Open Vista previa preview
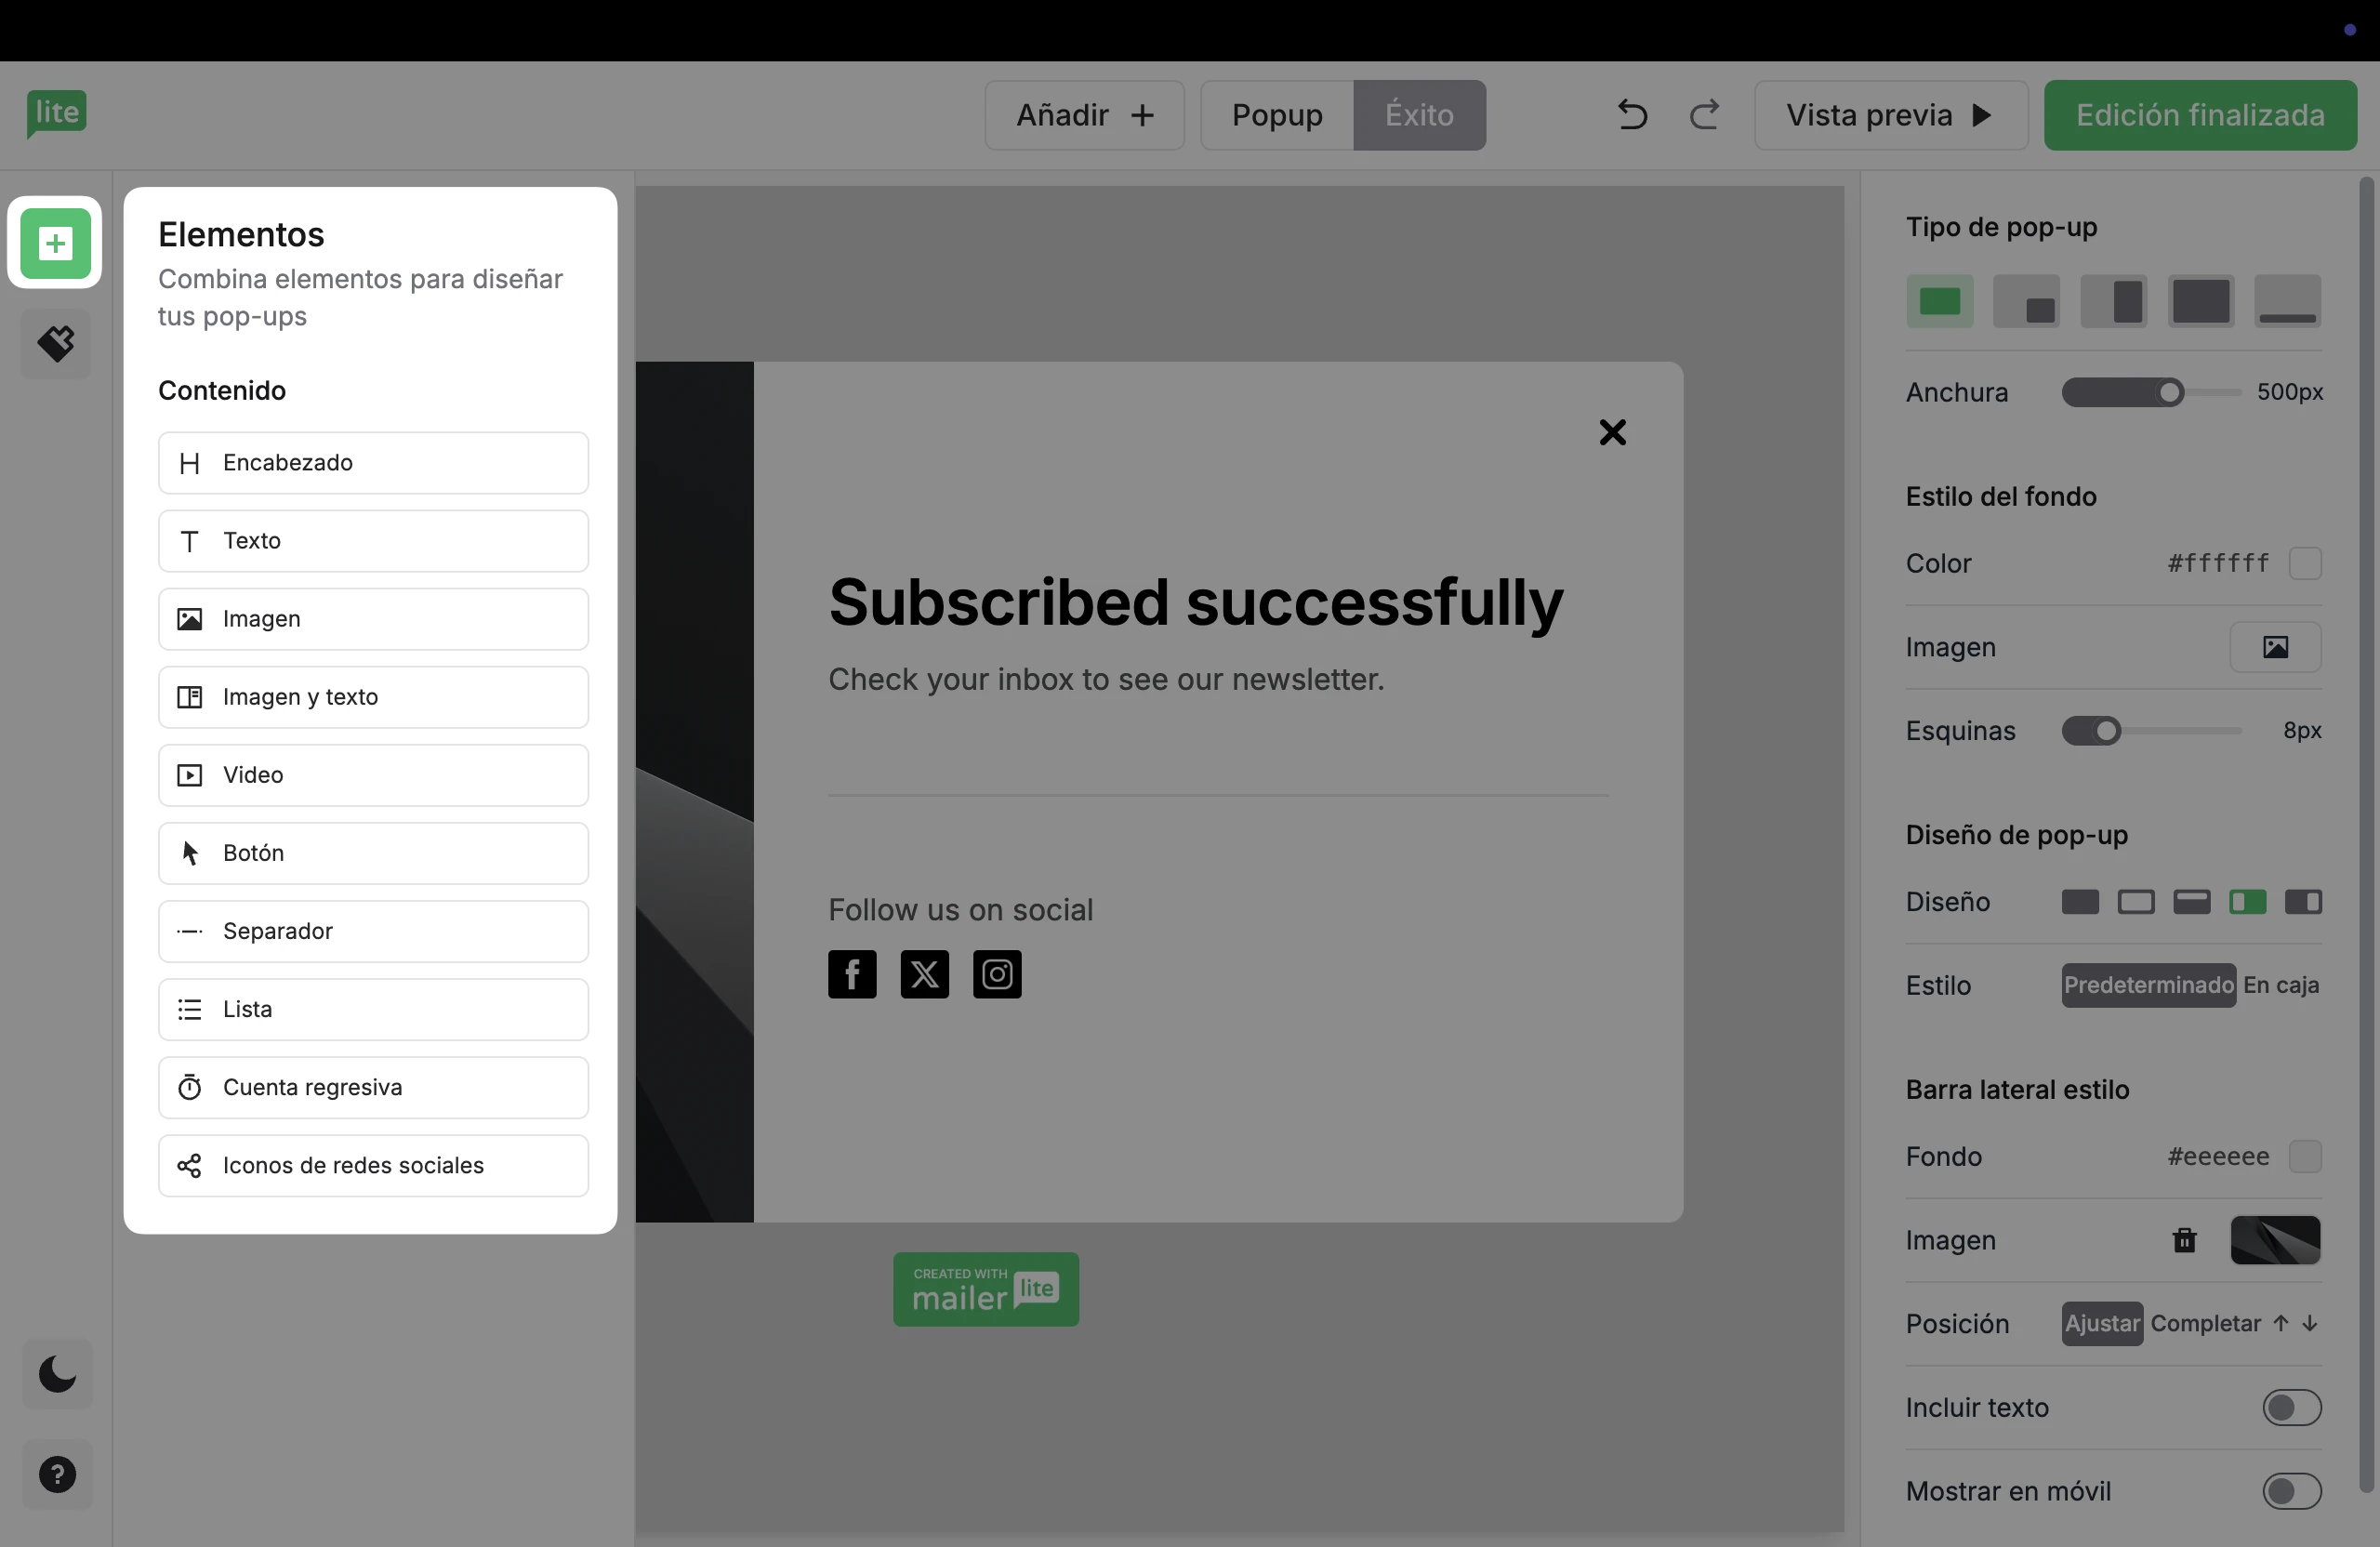The width and height of the screenshot is (2380, 1547). click(x=1890, y=115)
